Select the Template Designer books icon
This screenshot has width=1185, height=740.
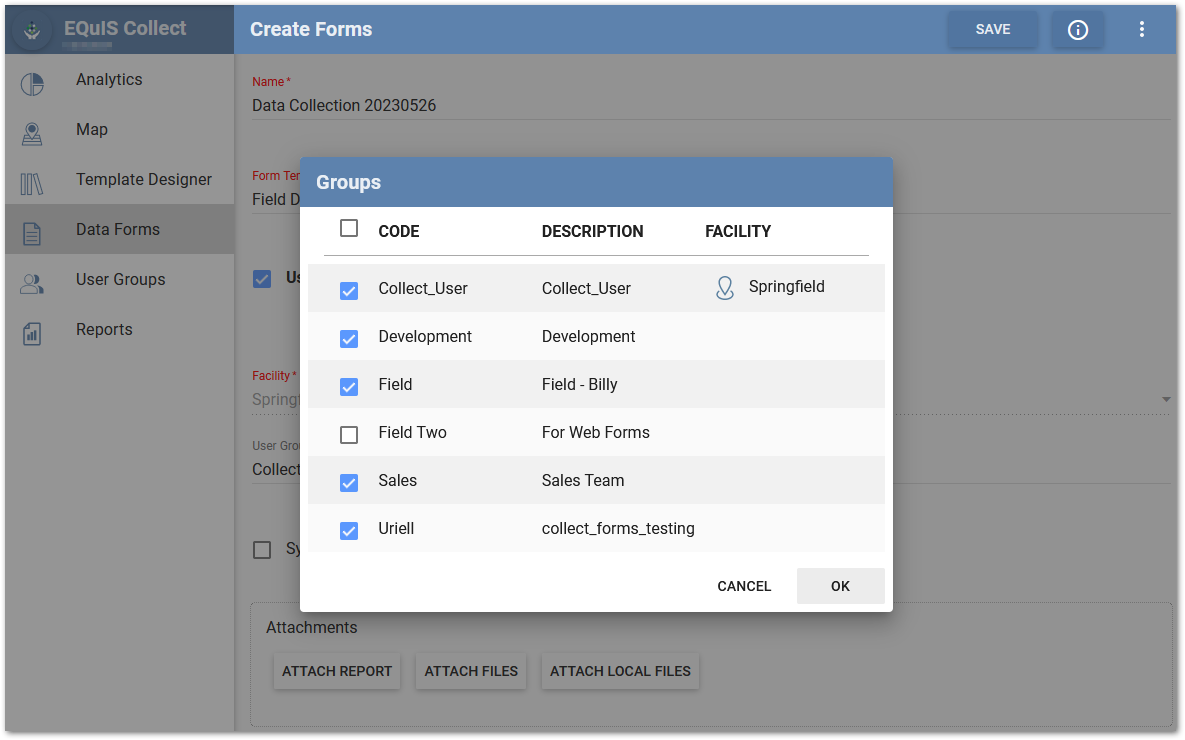pos(32,183)
